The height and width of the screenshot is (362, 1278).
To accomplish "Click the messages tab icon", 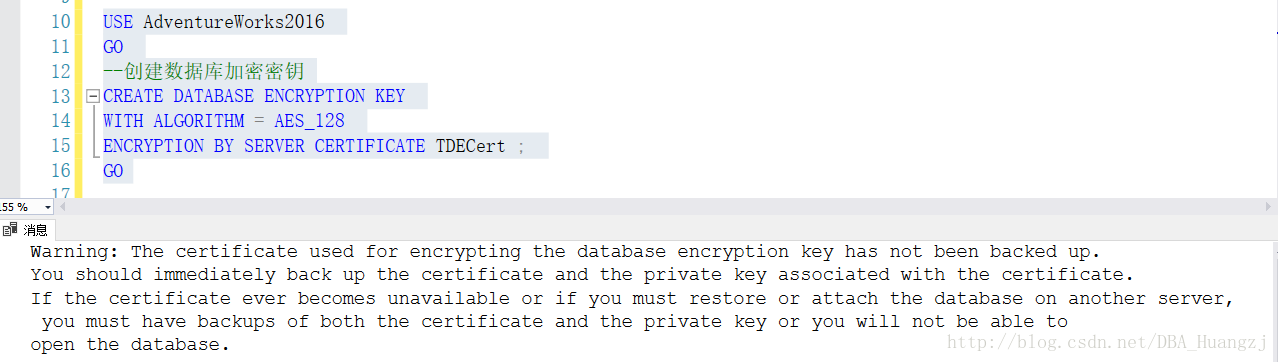I will tap(10, 229).
